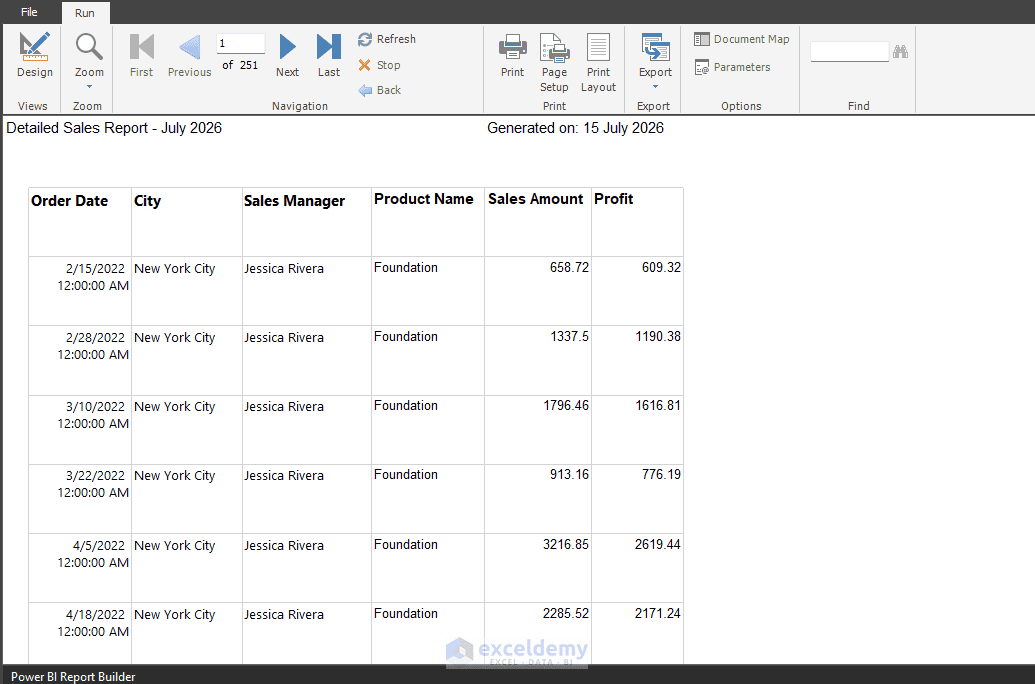This screenshot has width=1035, height=684.
Task: Print the report
Action: click(x=512, y=55)
